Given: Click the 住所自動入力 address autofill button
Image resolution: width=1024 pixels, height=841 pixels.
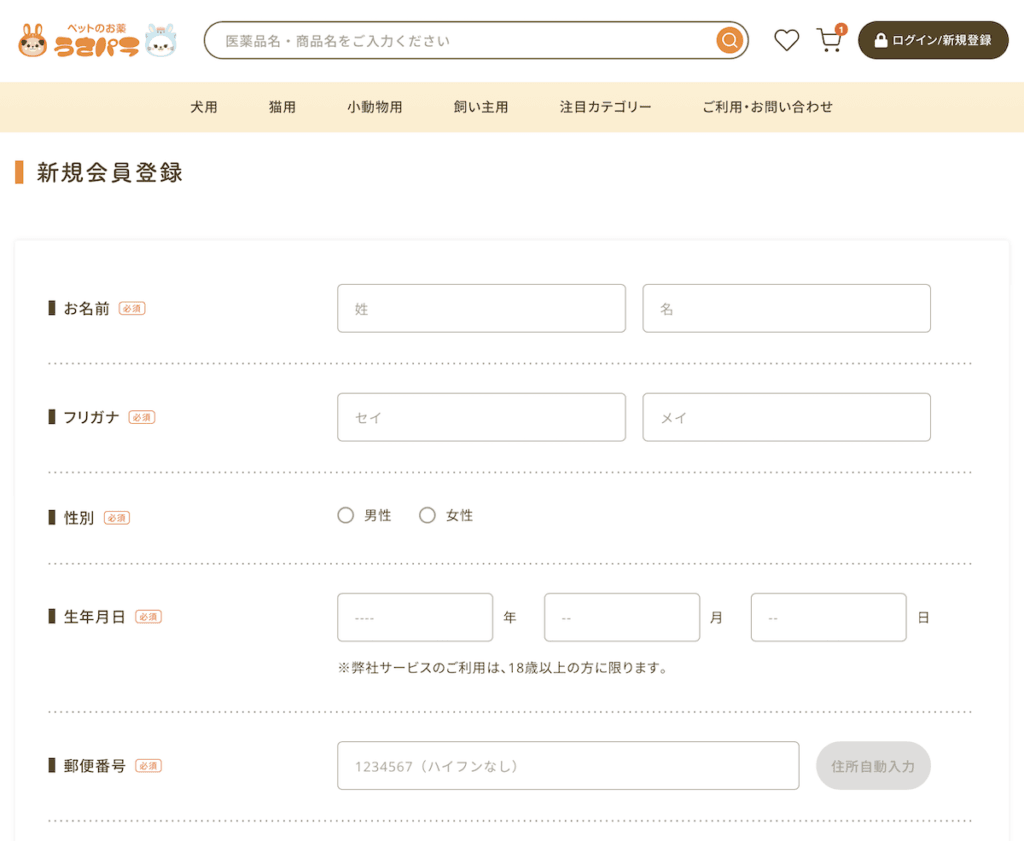Looking at the screenshot, I should (873, 765).
